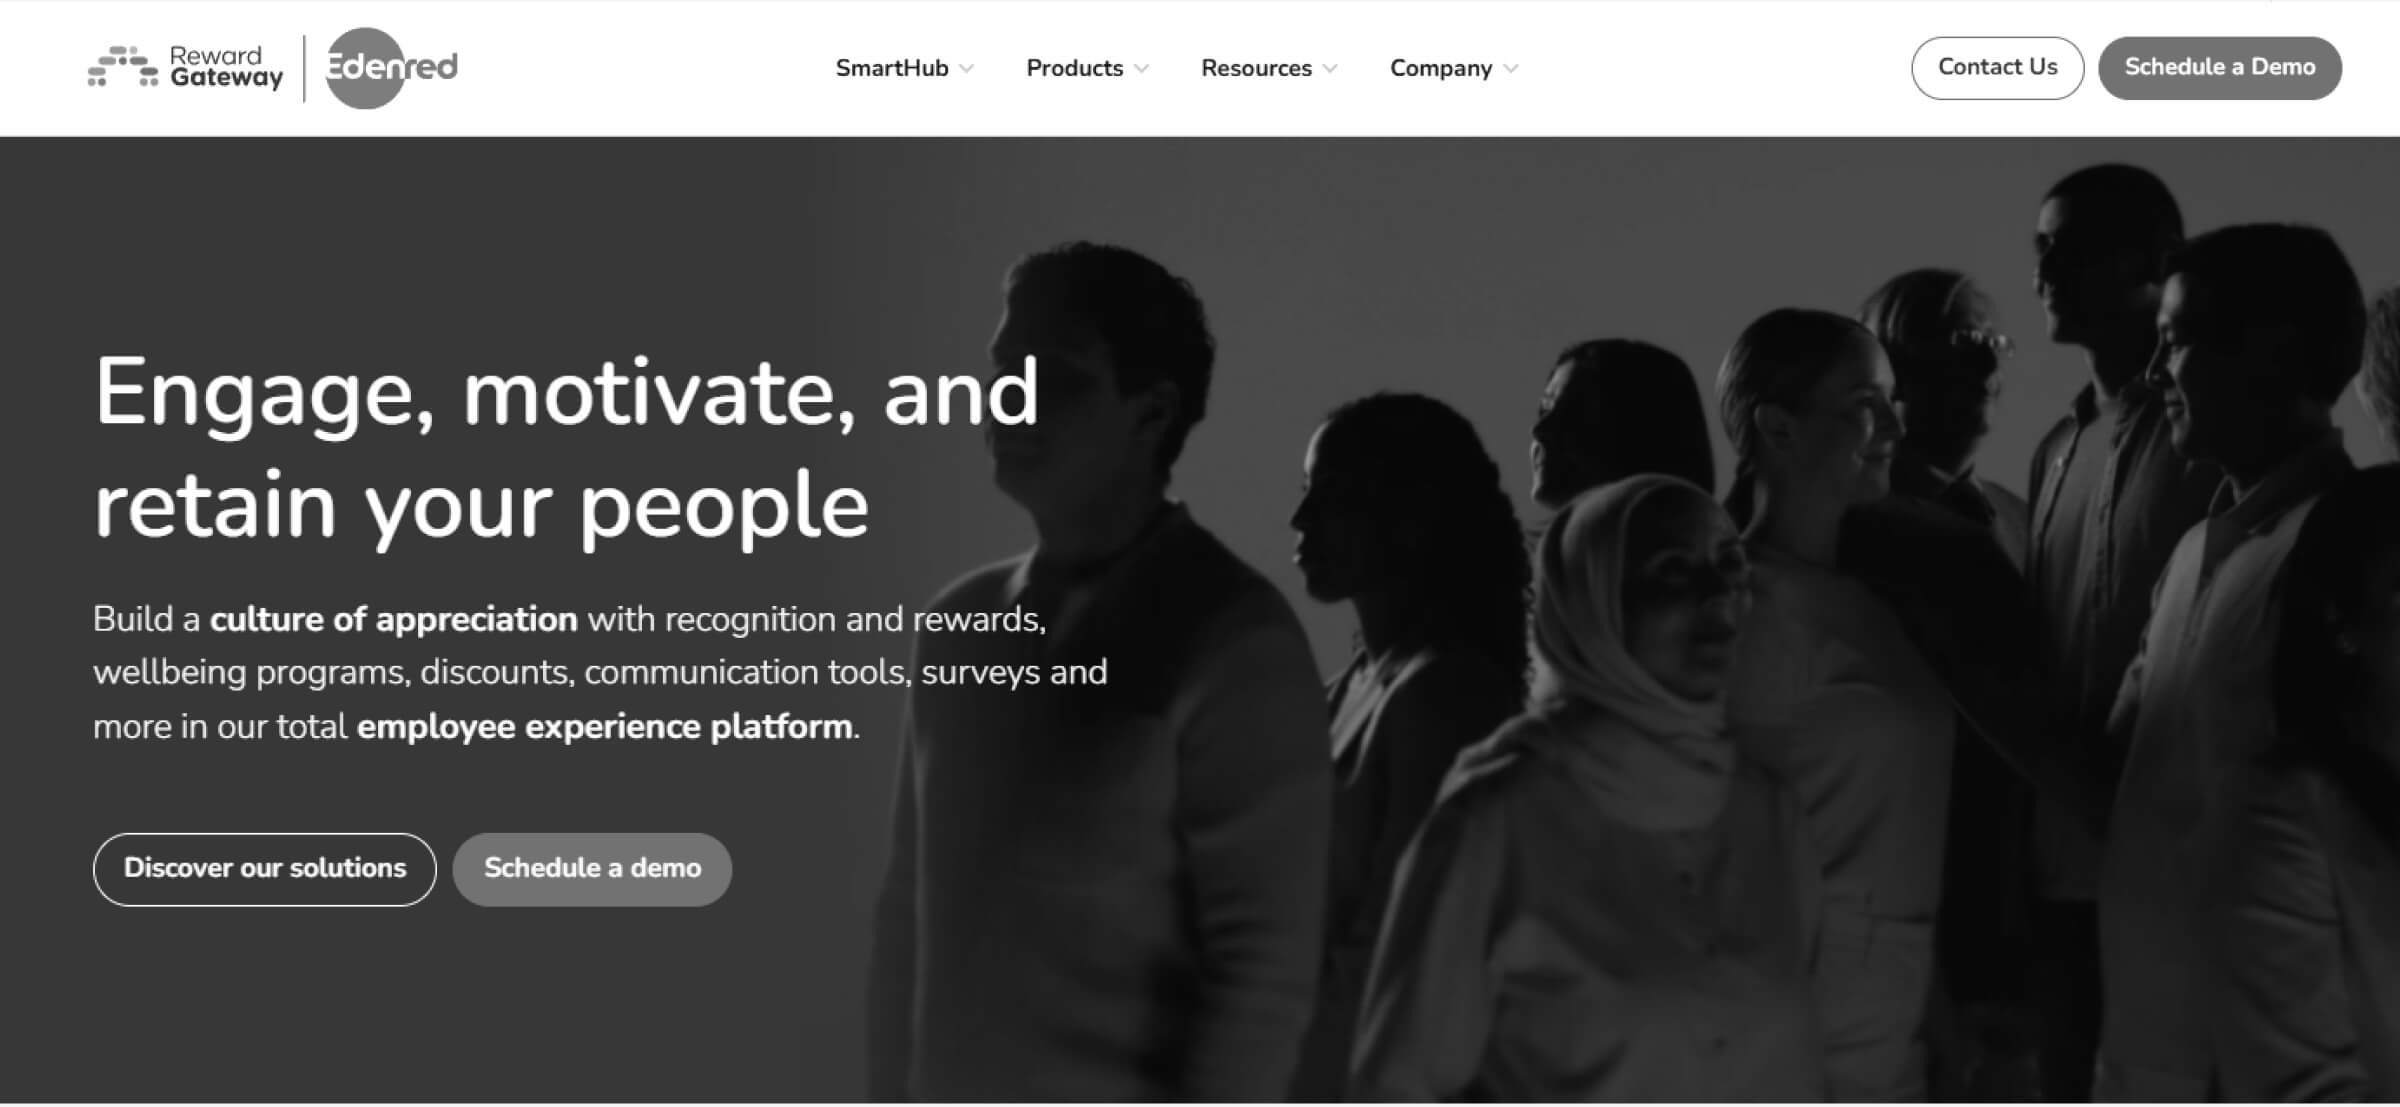This screenshot has height=1107, width=2400.
Task: Expand the chevron next to SmartHub
Action: (967, 68)
